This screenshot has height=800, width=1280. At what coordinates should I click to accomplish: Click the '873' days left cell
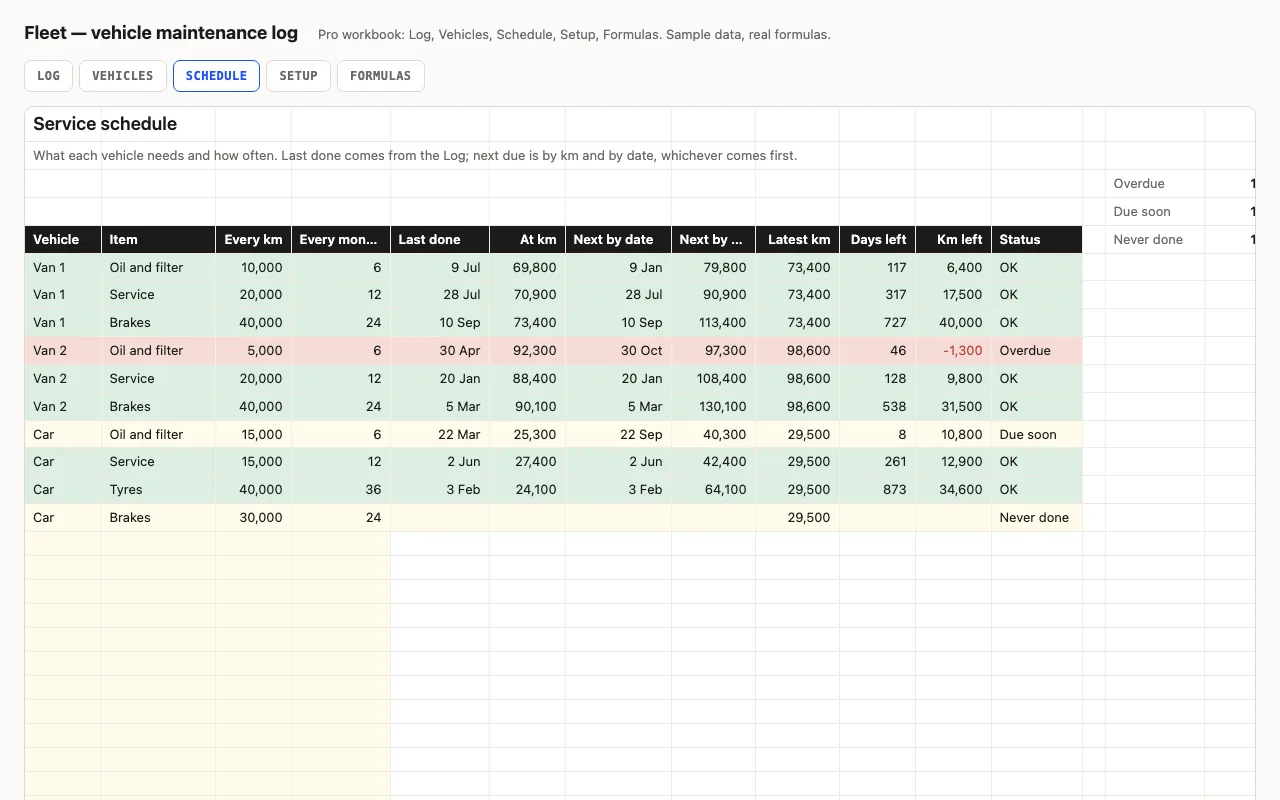pyautogui.click(x=878, y=490)
